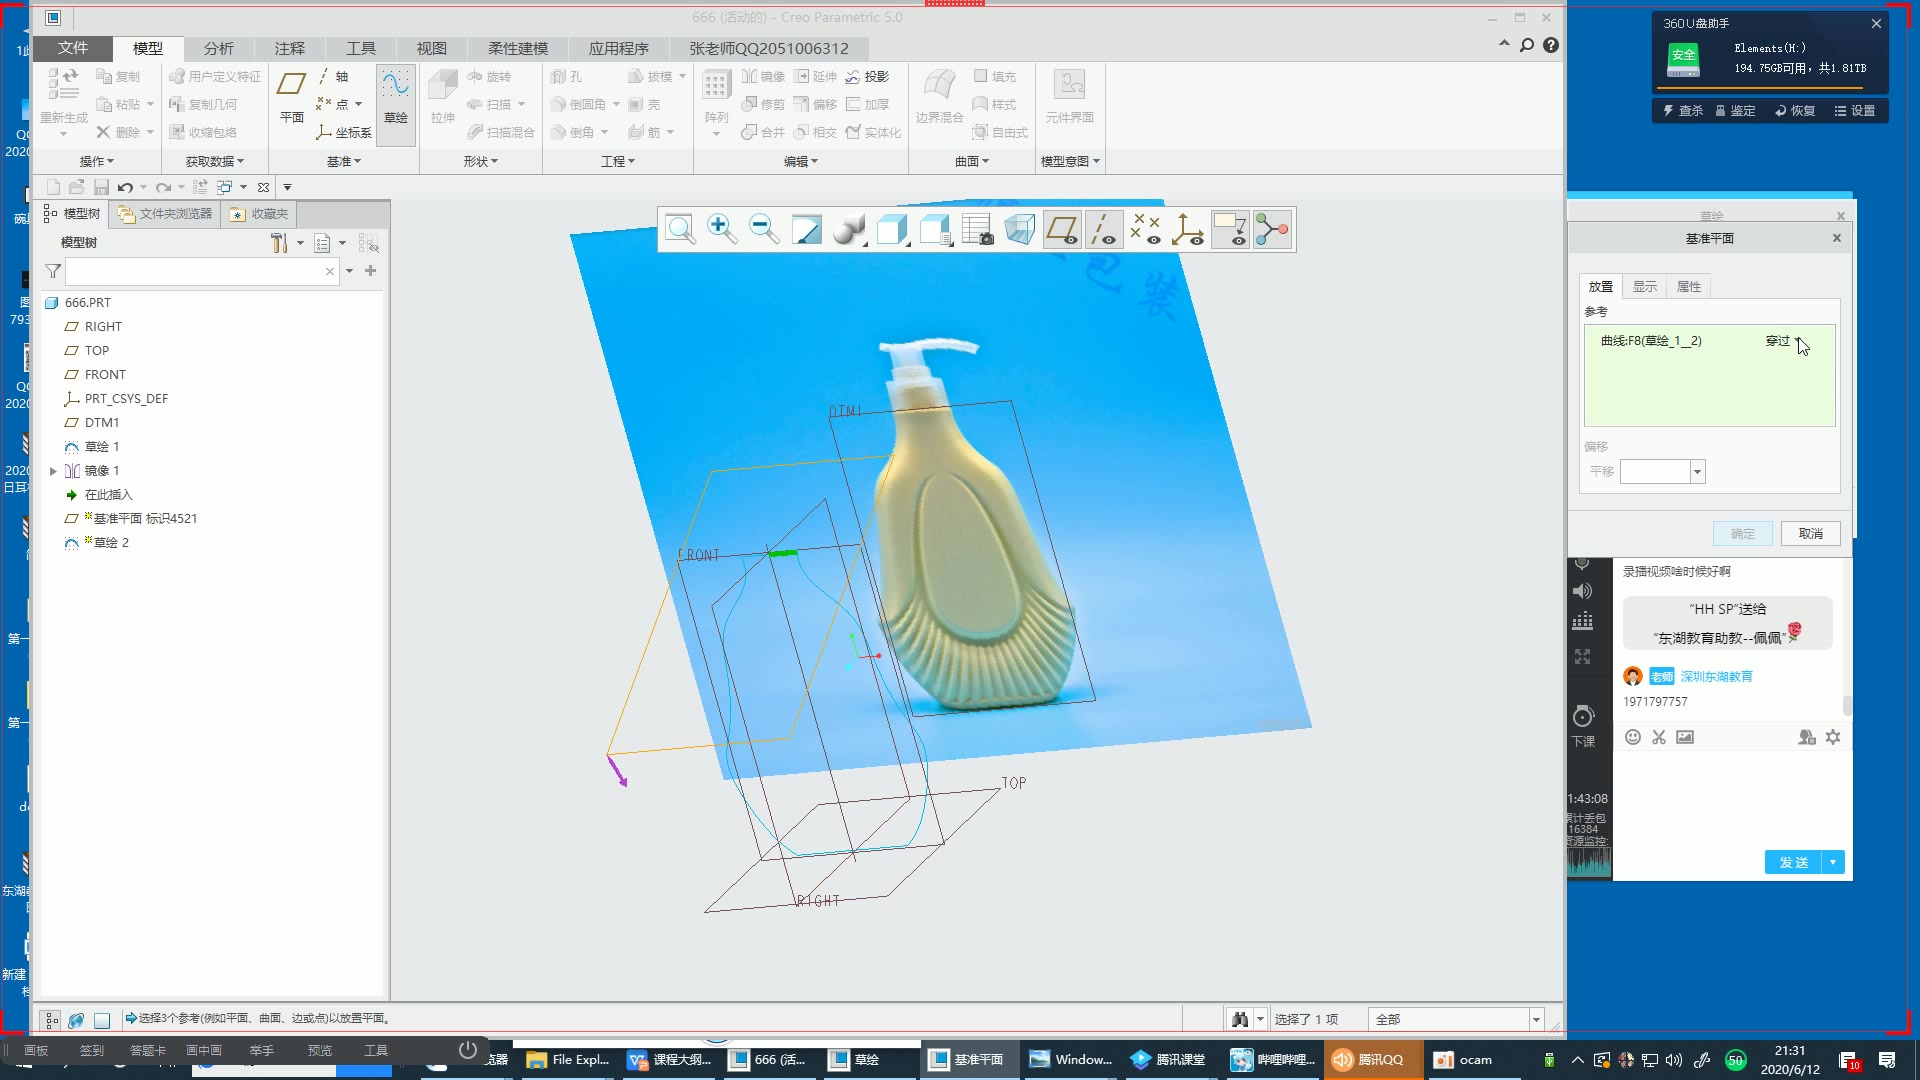This screenshot has height=1080, width=1920.
Task: Switch to the Analysis (分析) ribbon tab
Action: [218, 48]
